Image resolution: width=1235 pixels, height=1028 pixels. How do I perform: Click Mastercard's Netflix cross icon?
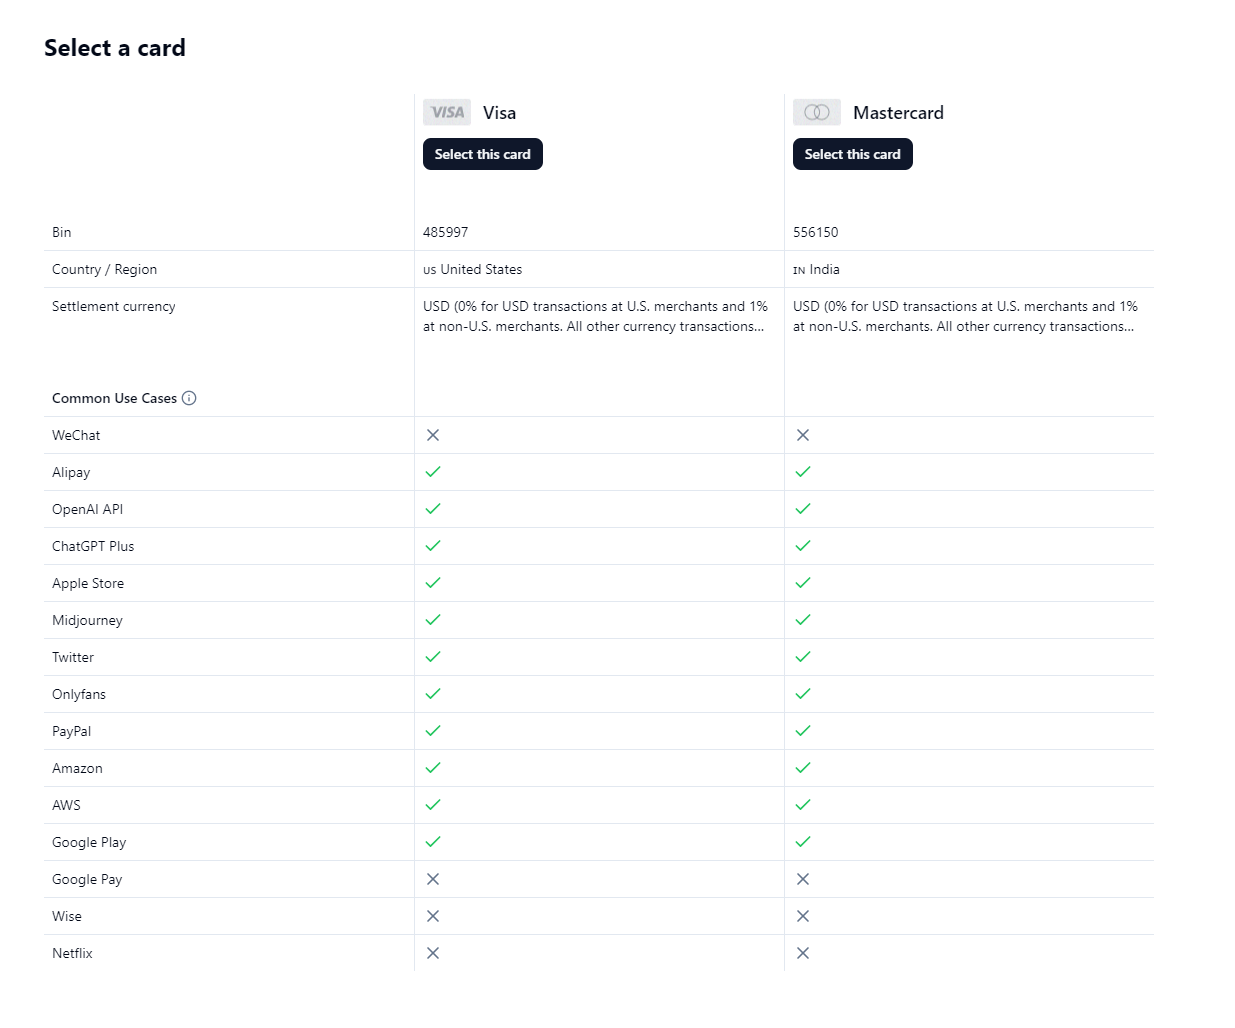pos(803,953)
